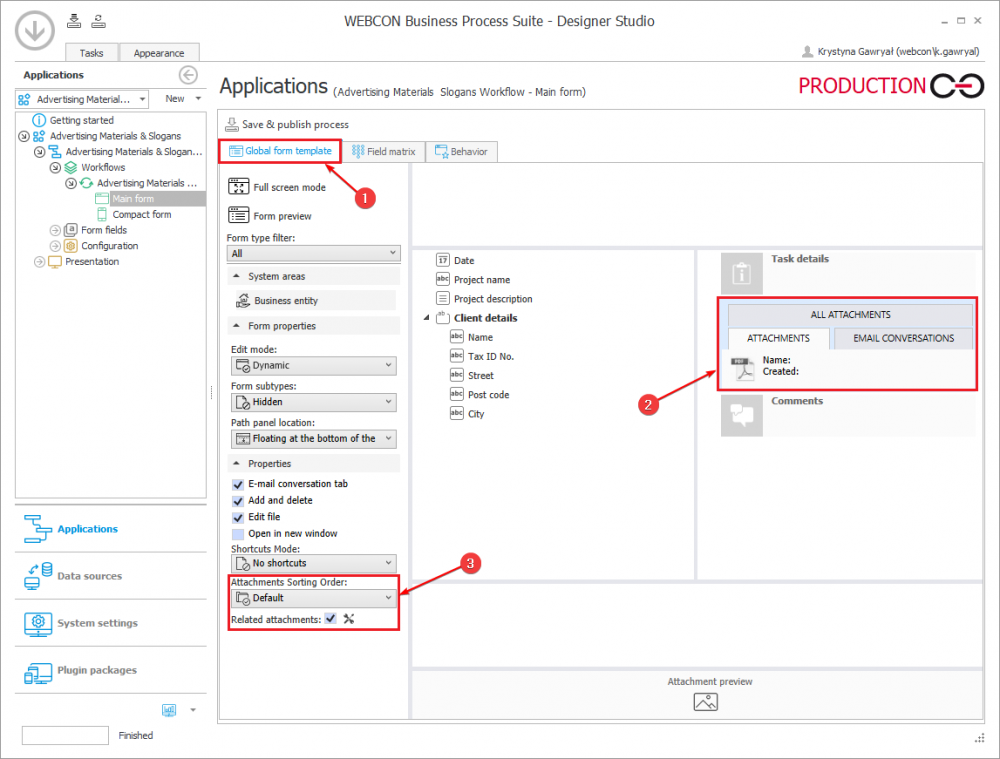The width and height of the screenshot is (1000, 759).
Task: Enable the Open in new window checkbox
Action: tap(238, 534)
